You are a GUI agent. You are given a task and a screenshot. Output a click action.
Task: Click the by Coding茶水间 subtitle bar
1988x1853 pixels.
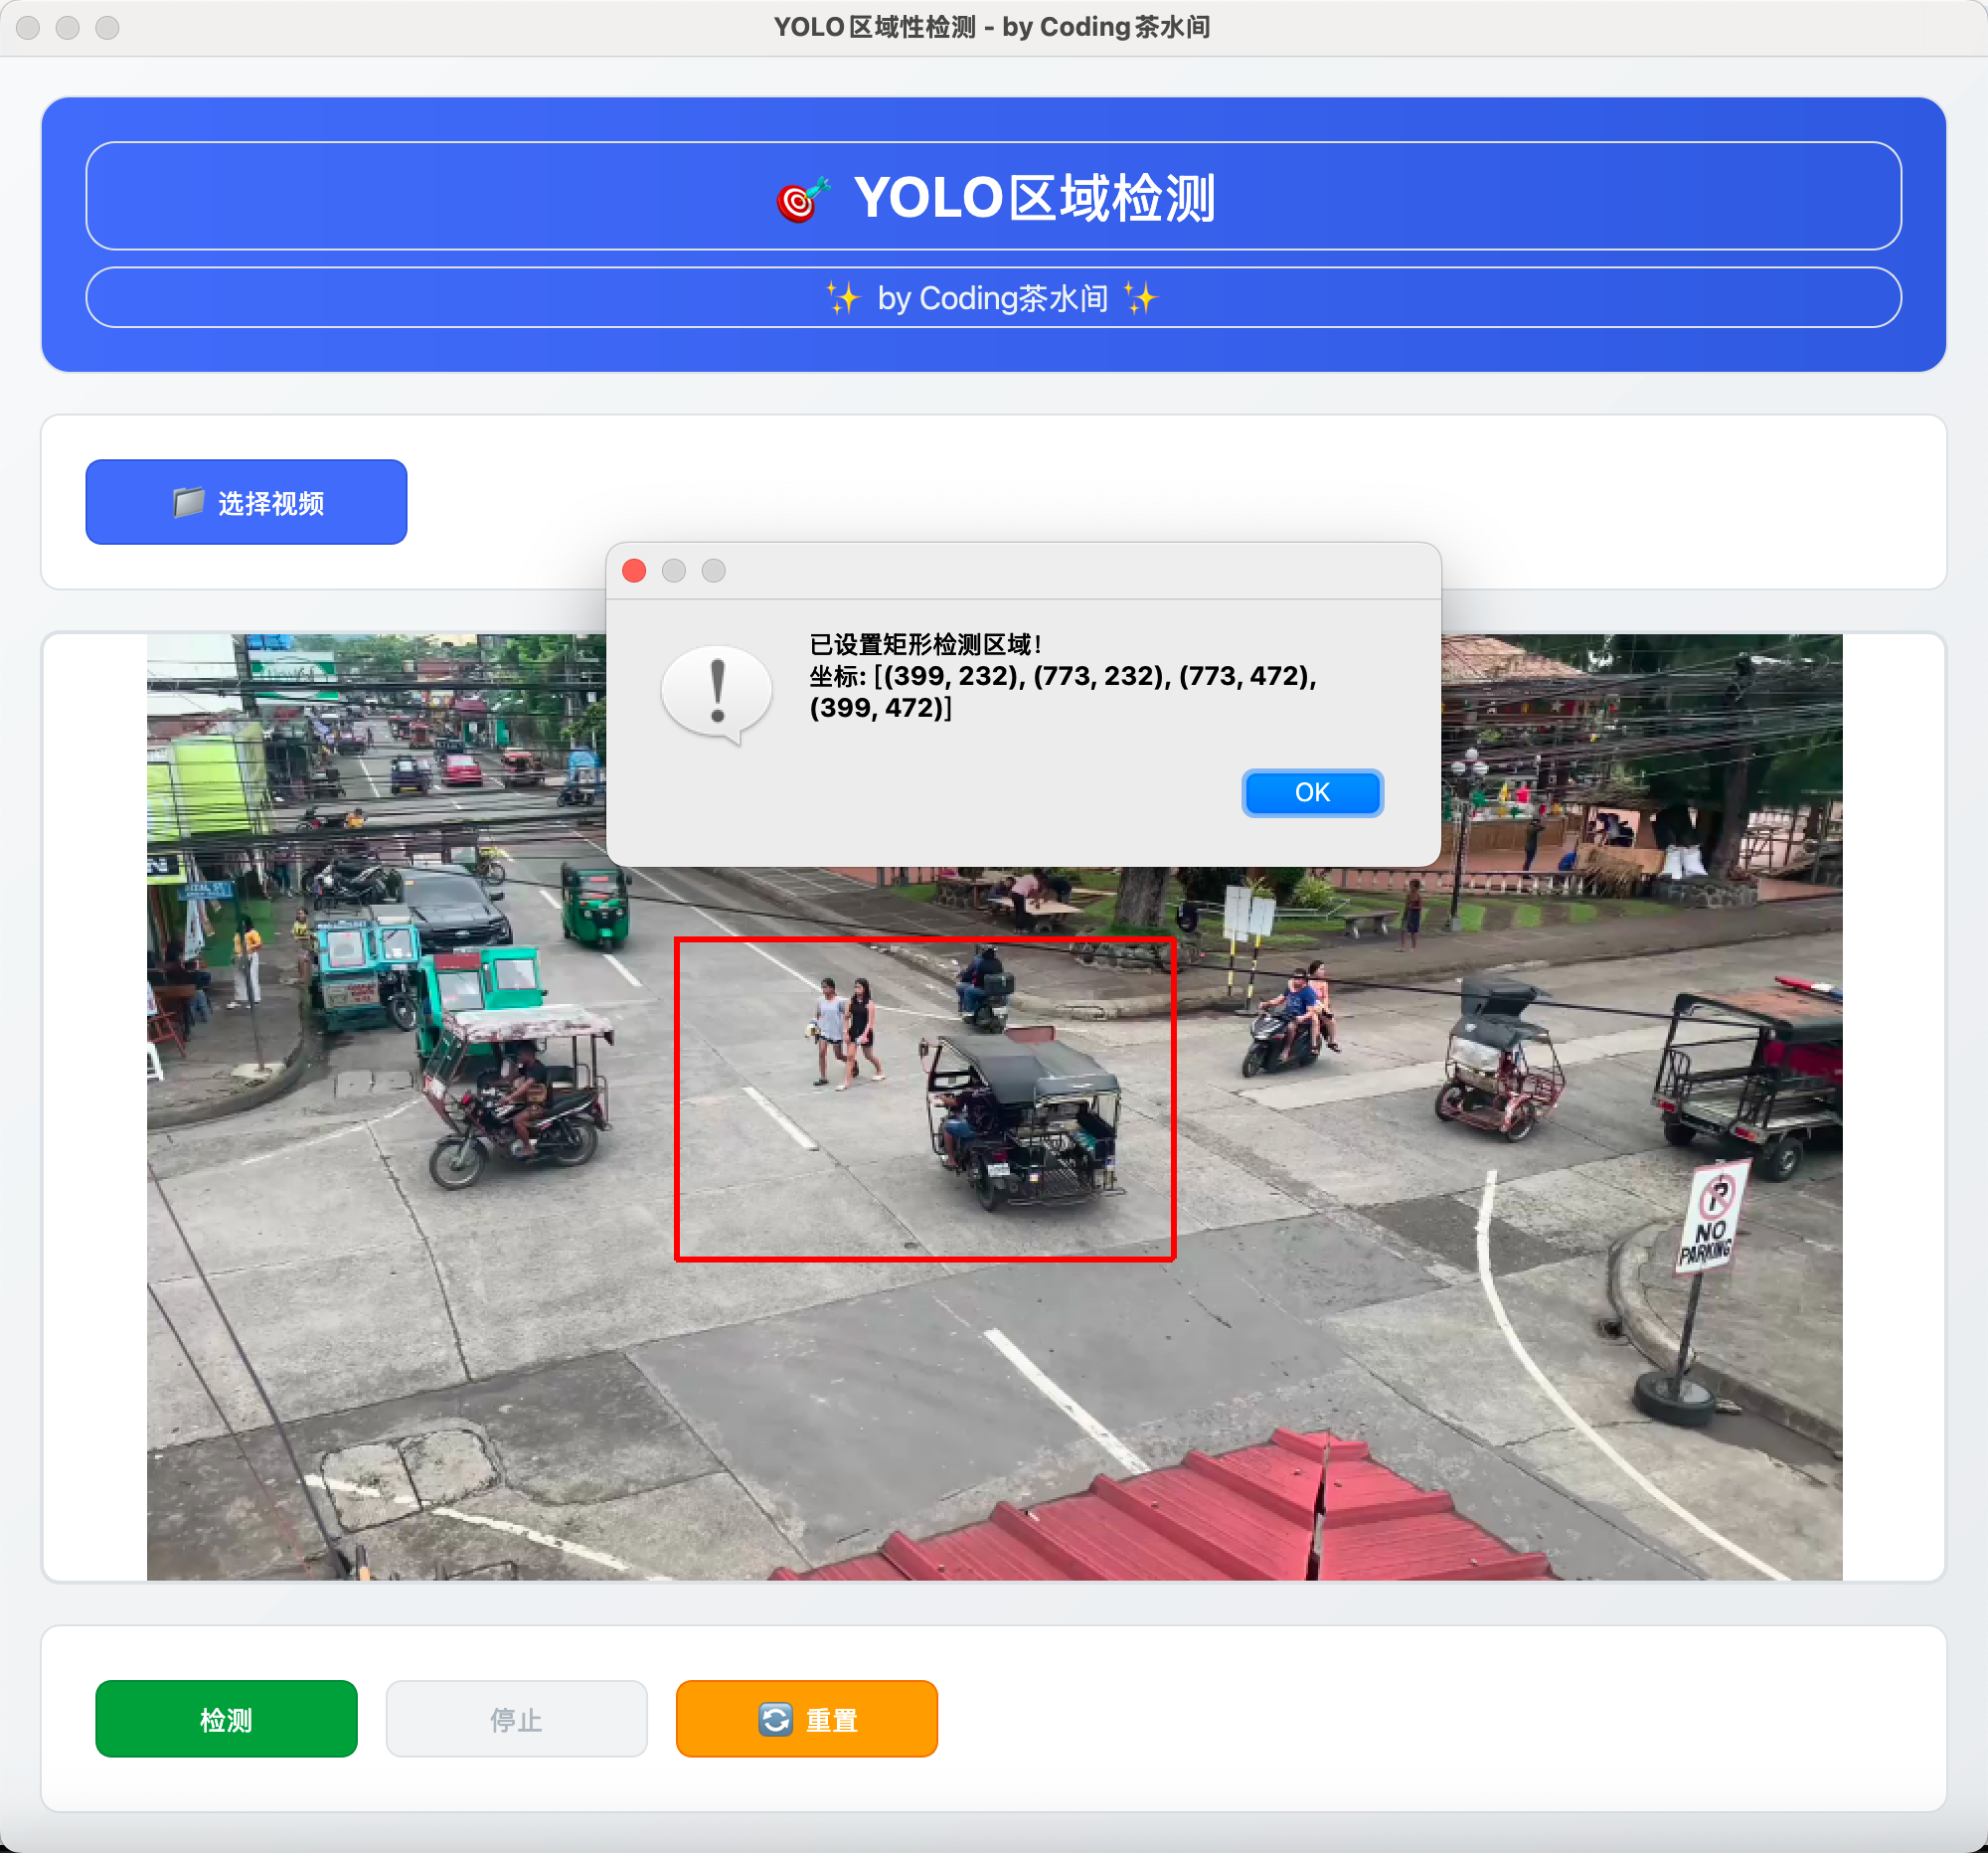tap(993, 298)
